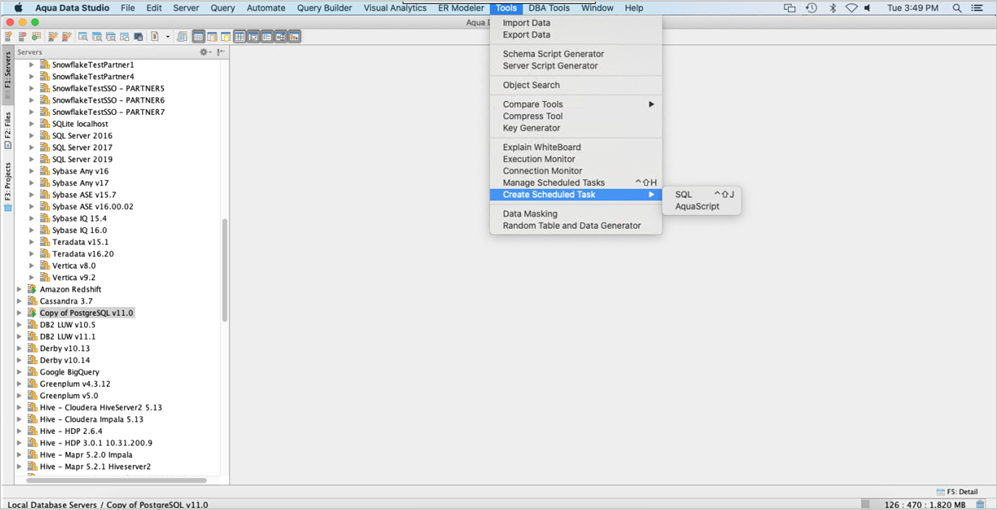
Task: Click the Tue 3:49 PM clock
Action: tap(912, 8)
